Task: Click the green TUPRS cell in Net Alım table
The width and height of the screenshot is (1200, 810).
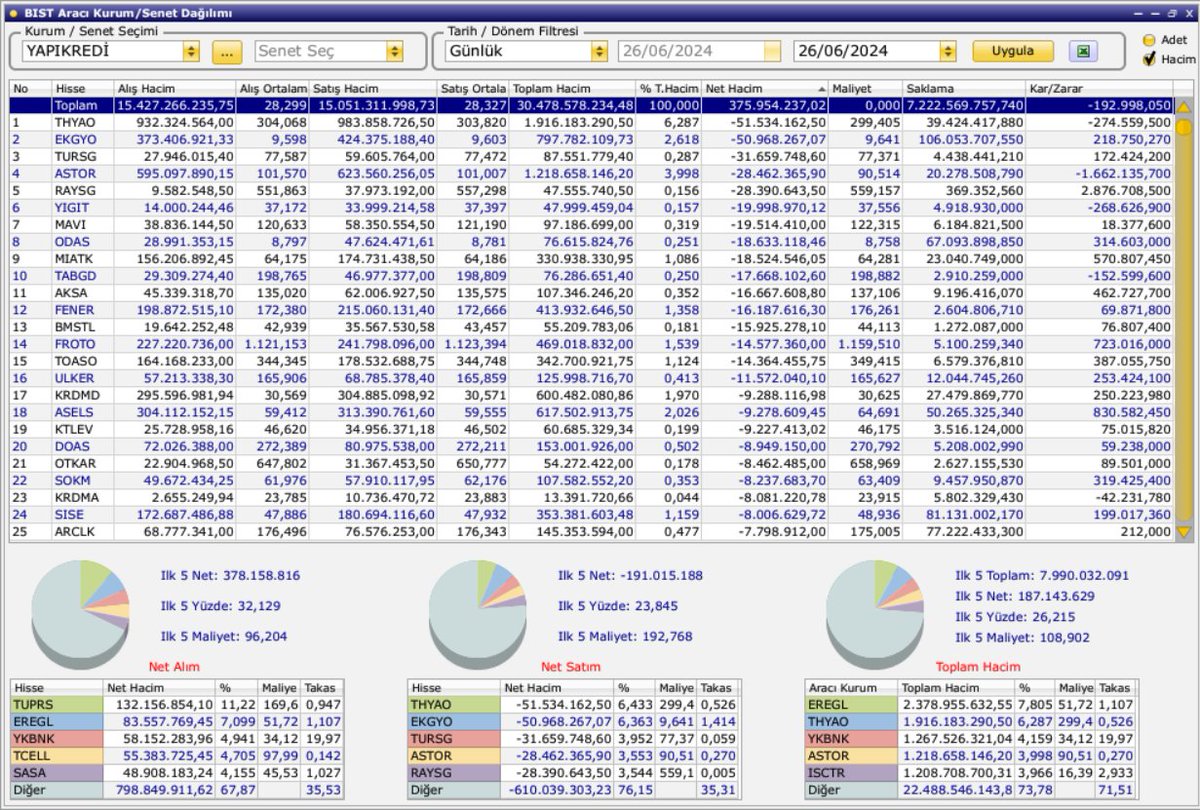Action: pos(57,704)
